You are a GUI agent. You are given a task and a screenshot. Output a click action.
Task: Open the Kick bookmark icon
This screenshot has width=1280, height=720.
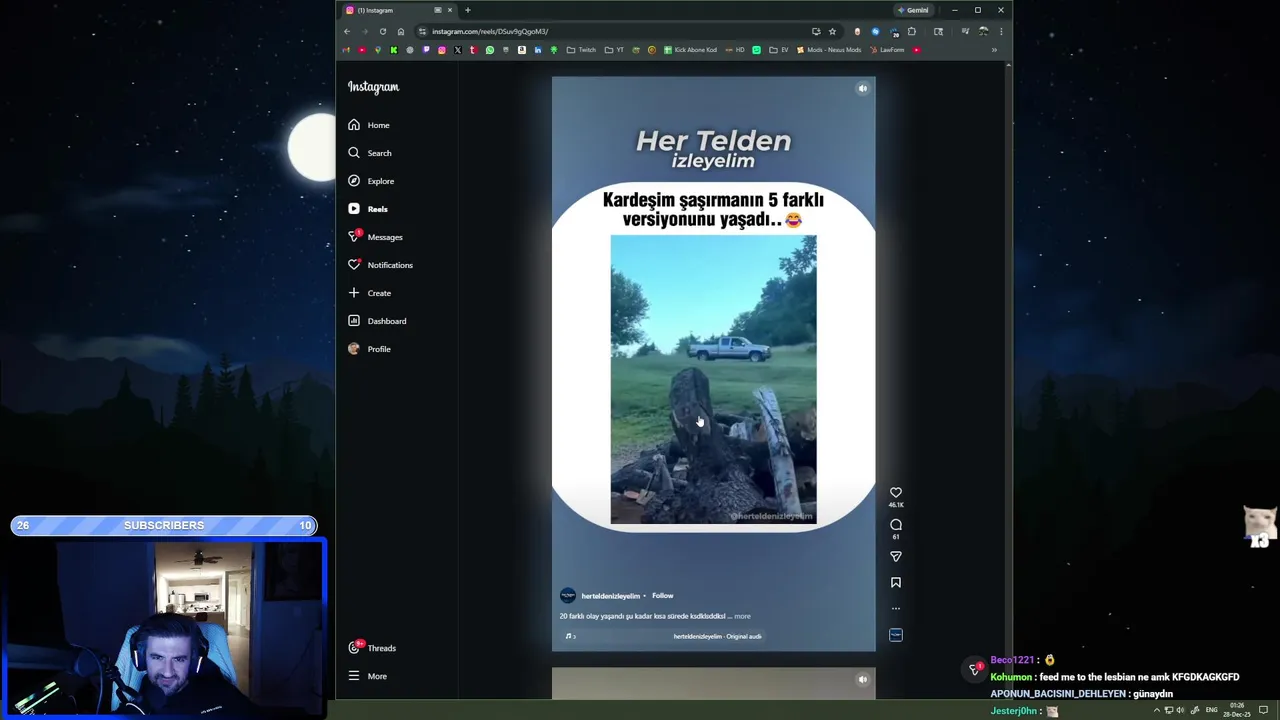click(394, 50)
